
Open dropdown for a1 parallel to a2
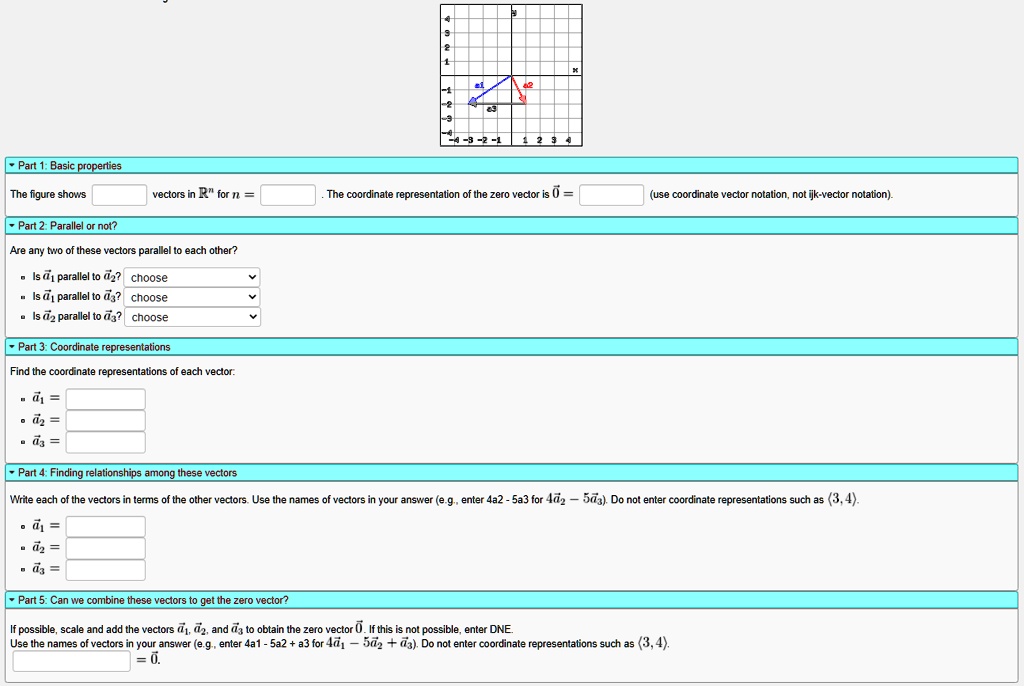[x=192, y=277]
